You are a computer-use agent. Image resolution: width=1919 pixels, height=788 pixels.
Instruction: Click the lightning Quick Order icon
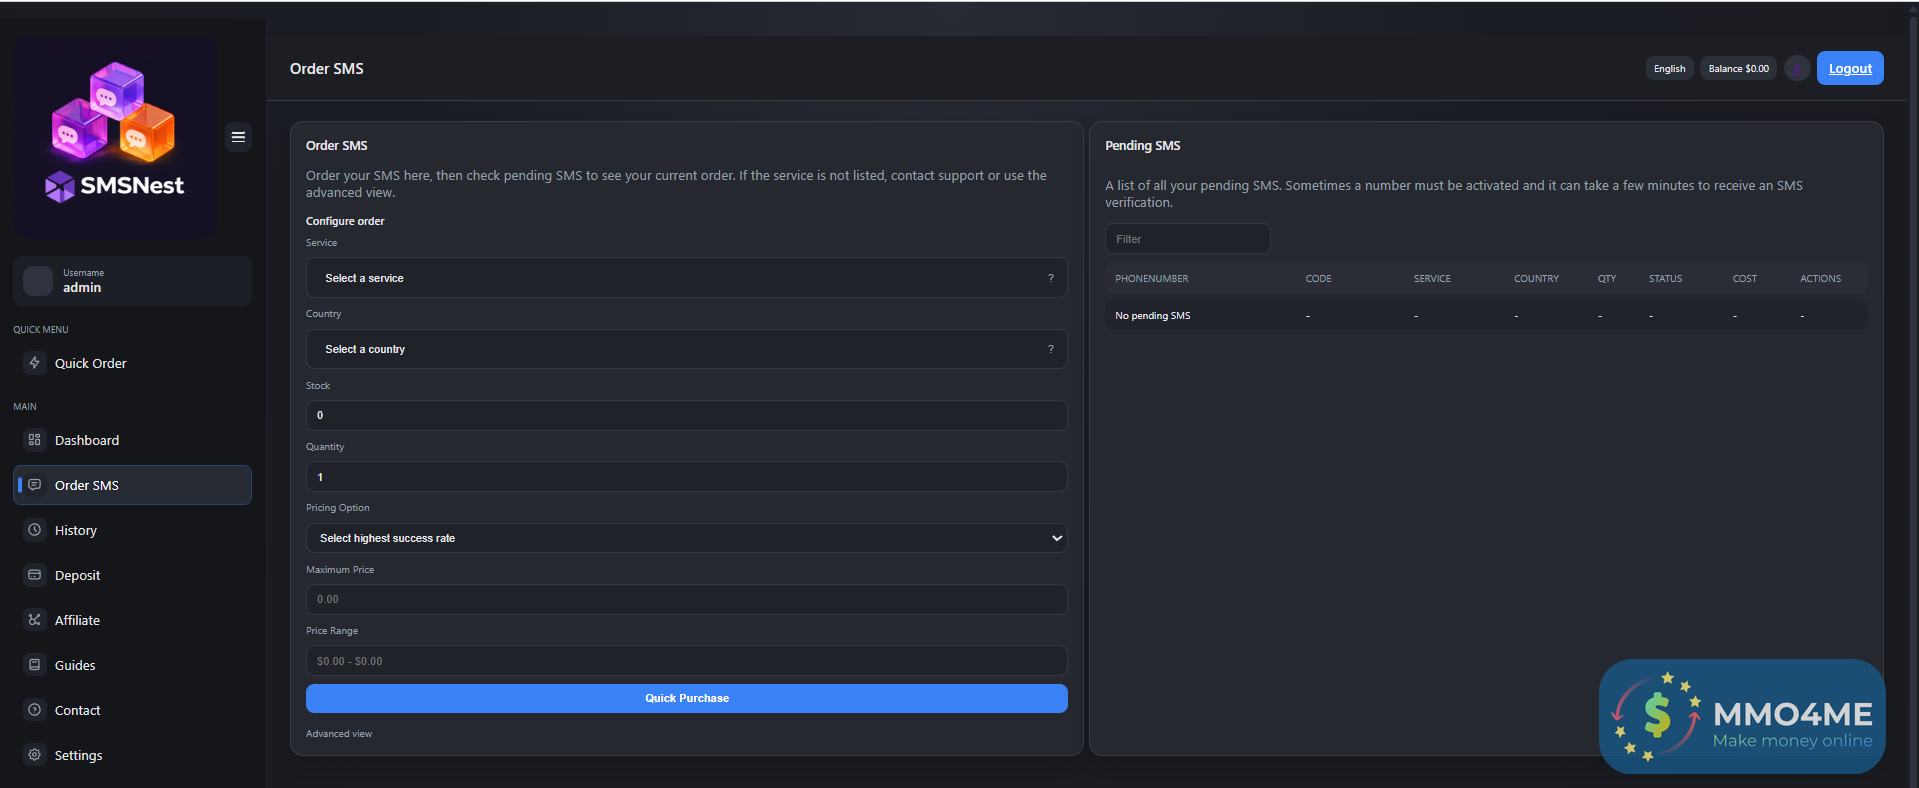tap(35, 363)
